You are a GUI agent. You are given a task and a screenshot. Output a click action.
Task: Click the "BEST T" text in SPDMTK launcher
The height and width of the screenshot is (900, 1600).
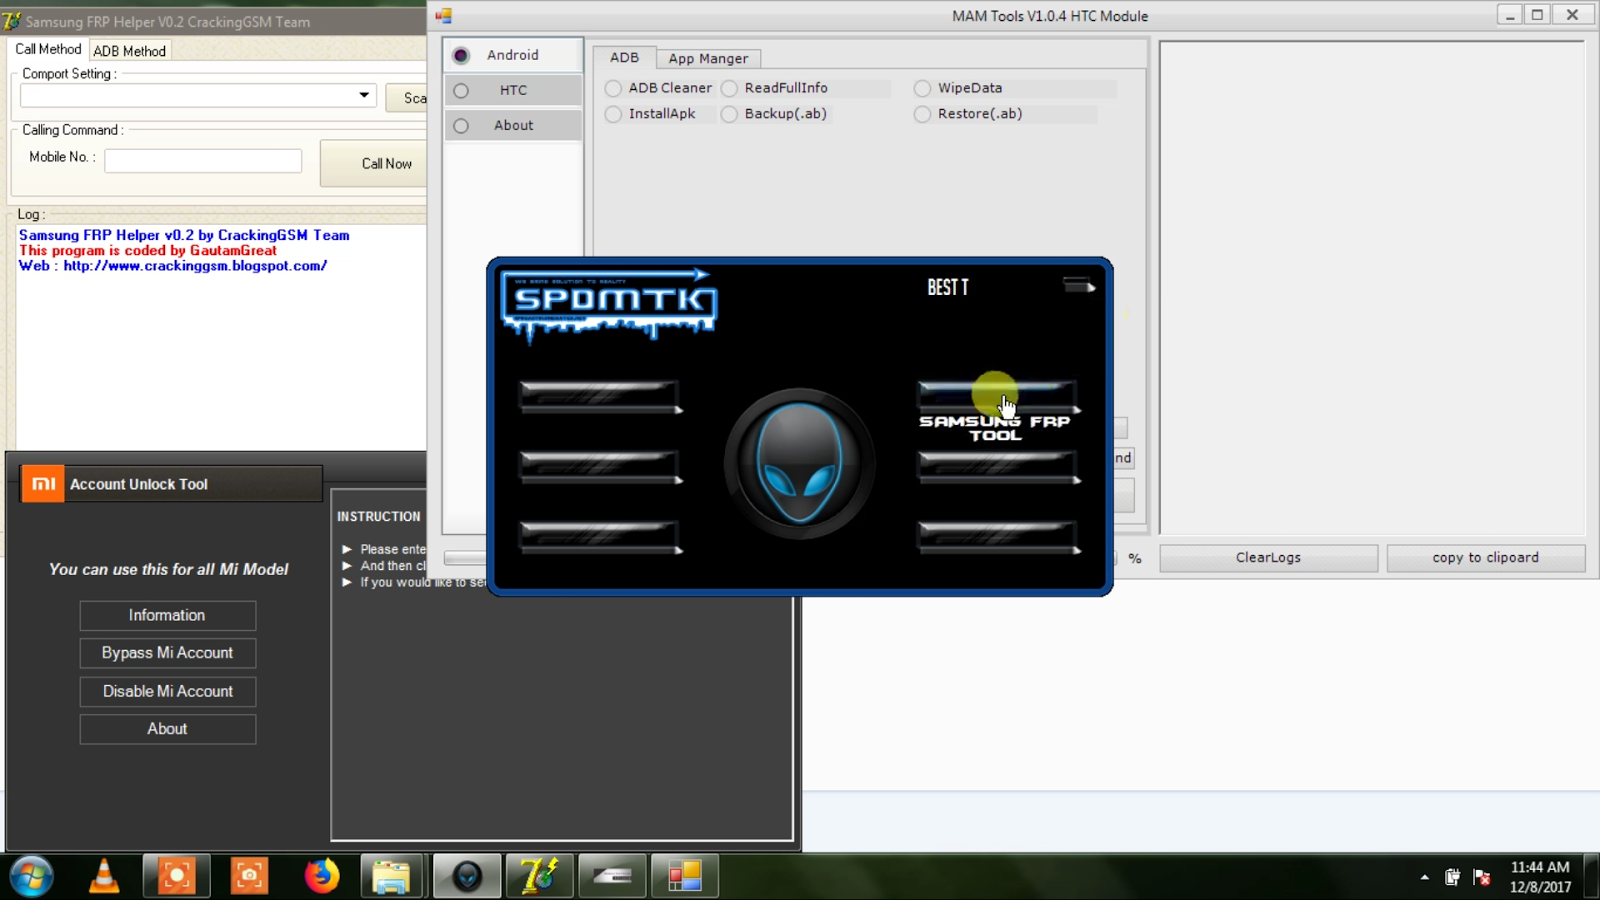click(948, 288)
